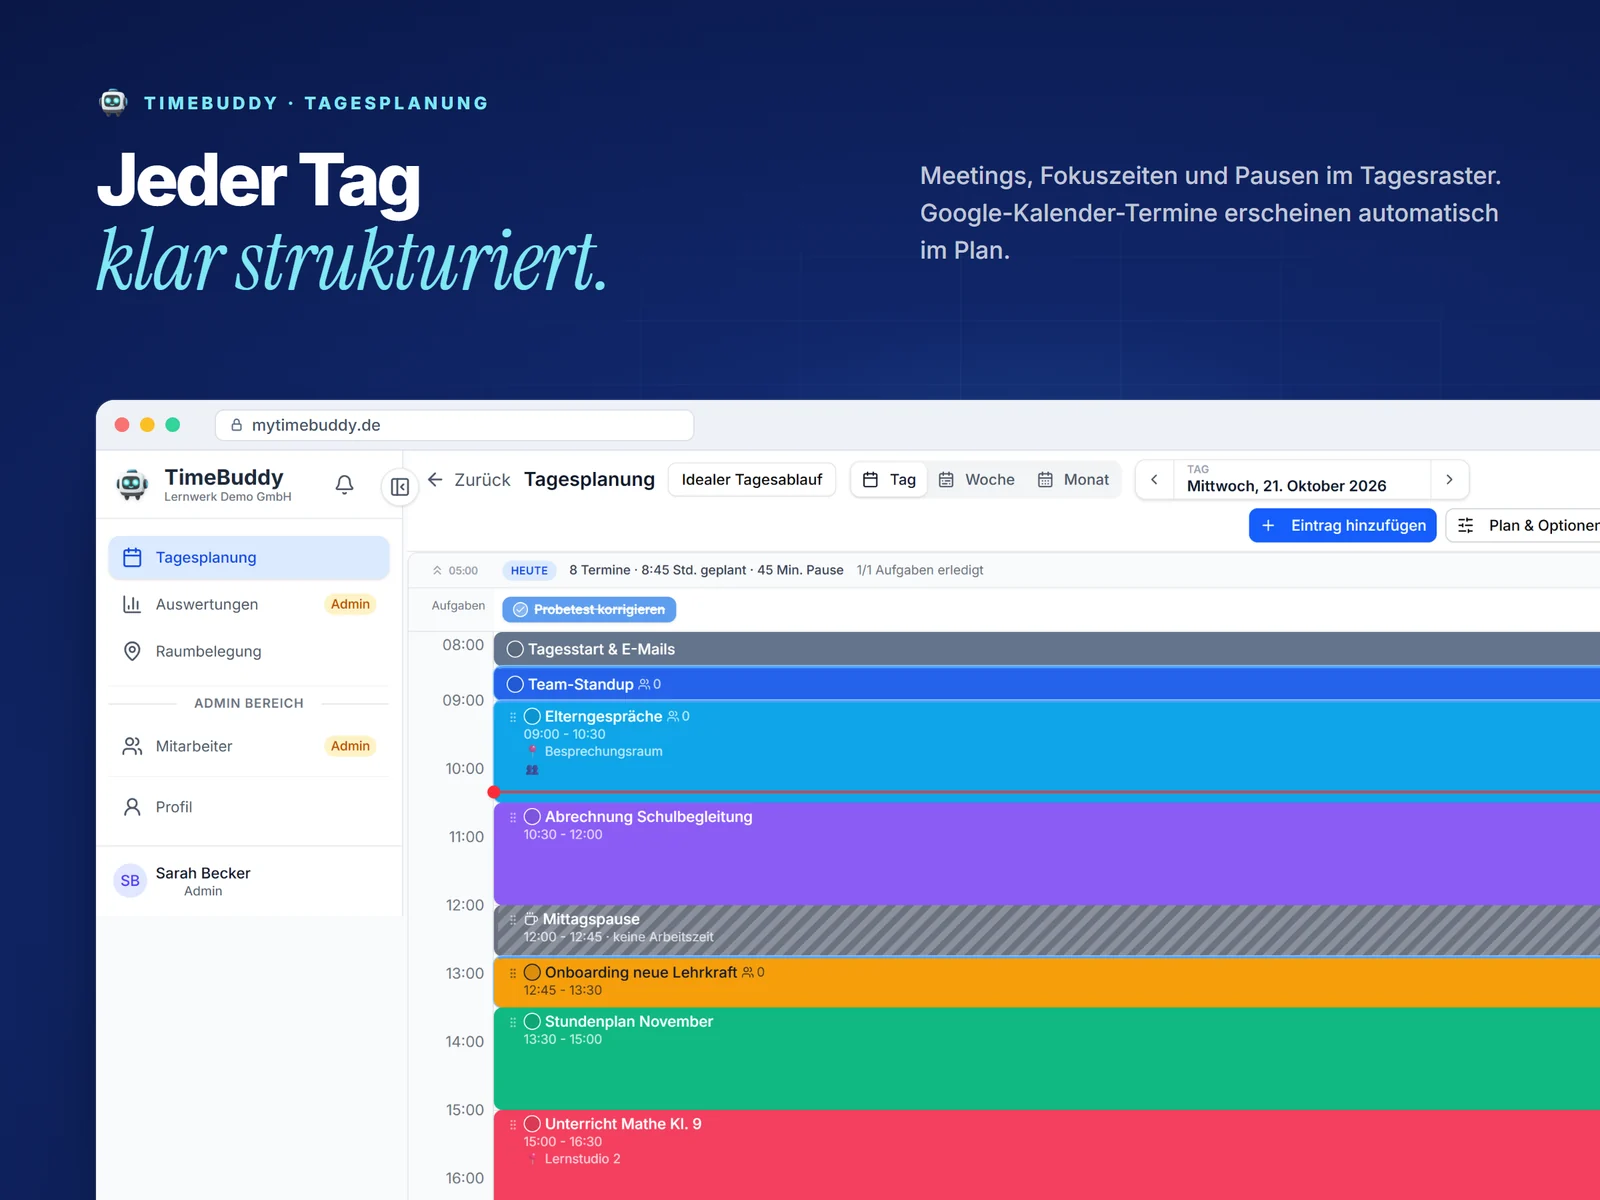1600x1200 pixels.
Task: Click the back arrow next to Zurück
Action: click(x=435, y=480)
